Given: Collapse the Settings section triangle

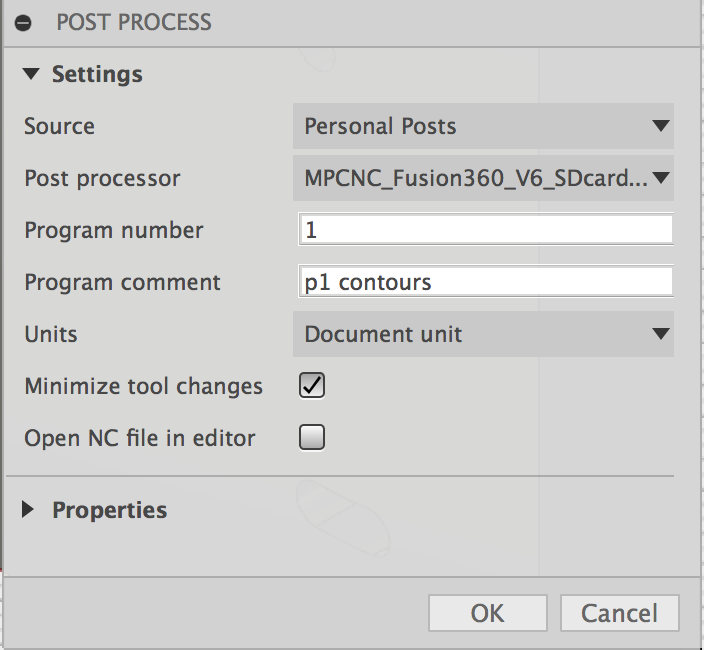Looking at the screenshot, I should point(31,74).
